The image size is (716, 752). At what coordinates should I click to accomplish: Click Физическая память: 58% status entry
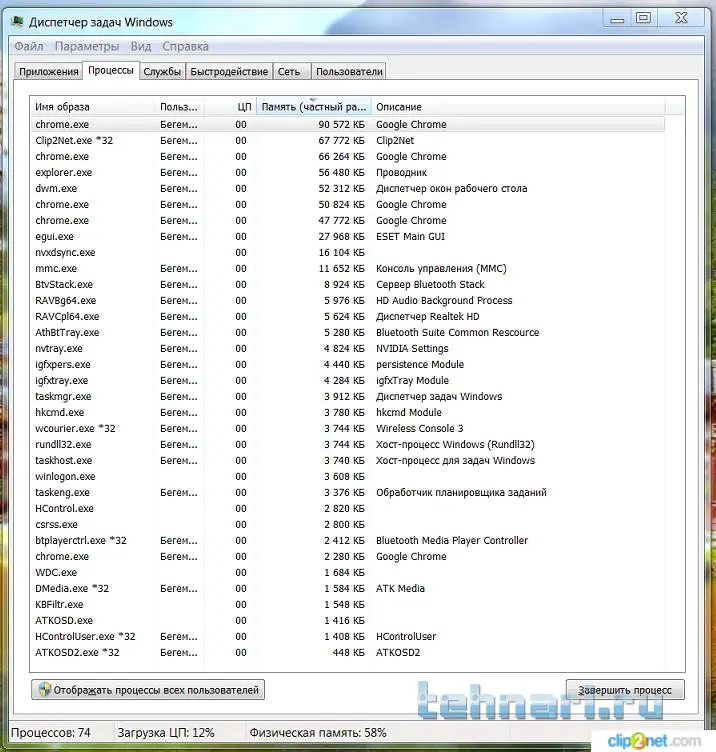point(317,733)
